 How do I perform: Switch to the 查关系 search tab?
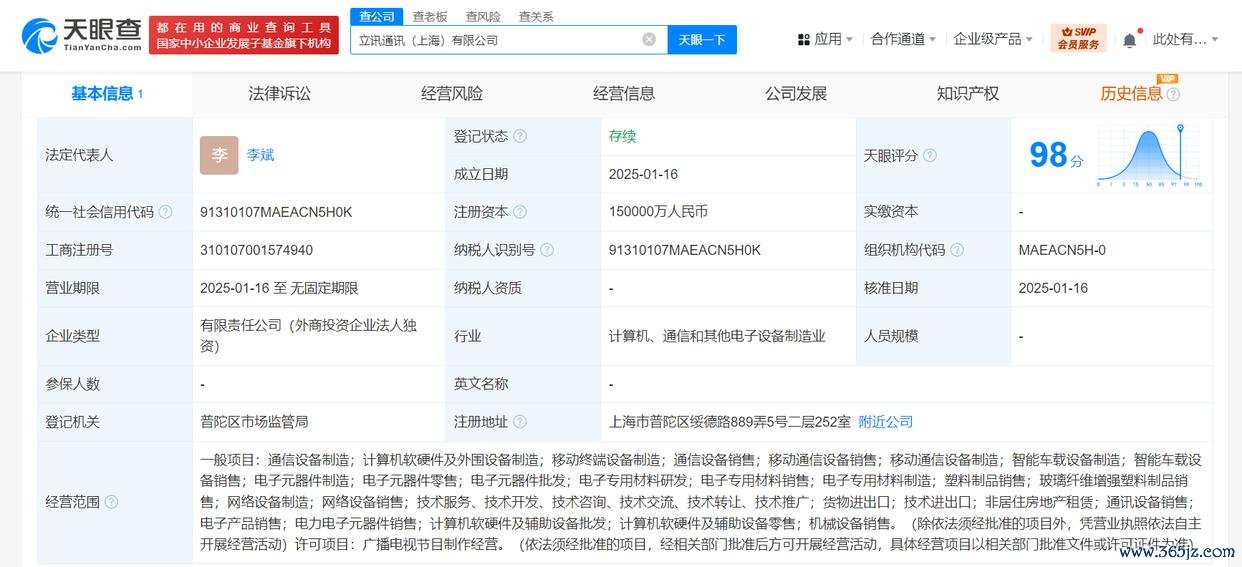coord(536,16)
